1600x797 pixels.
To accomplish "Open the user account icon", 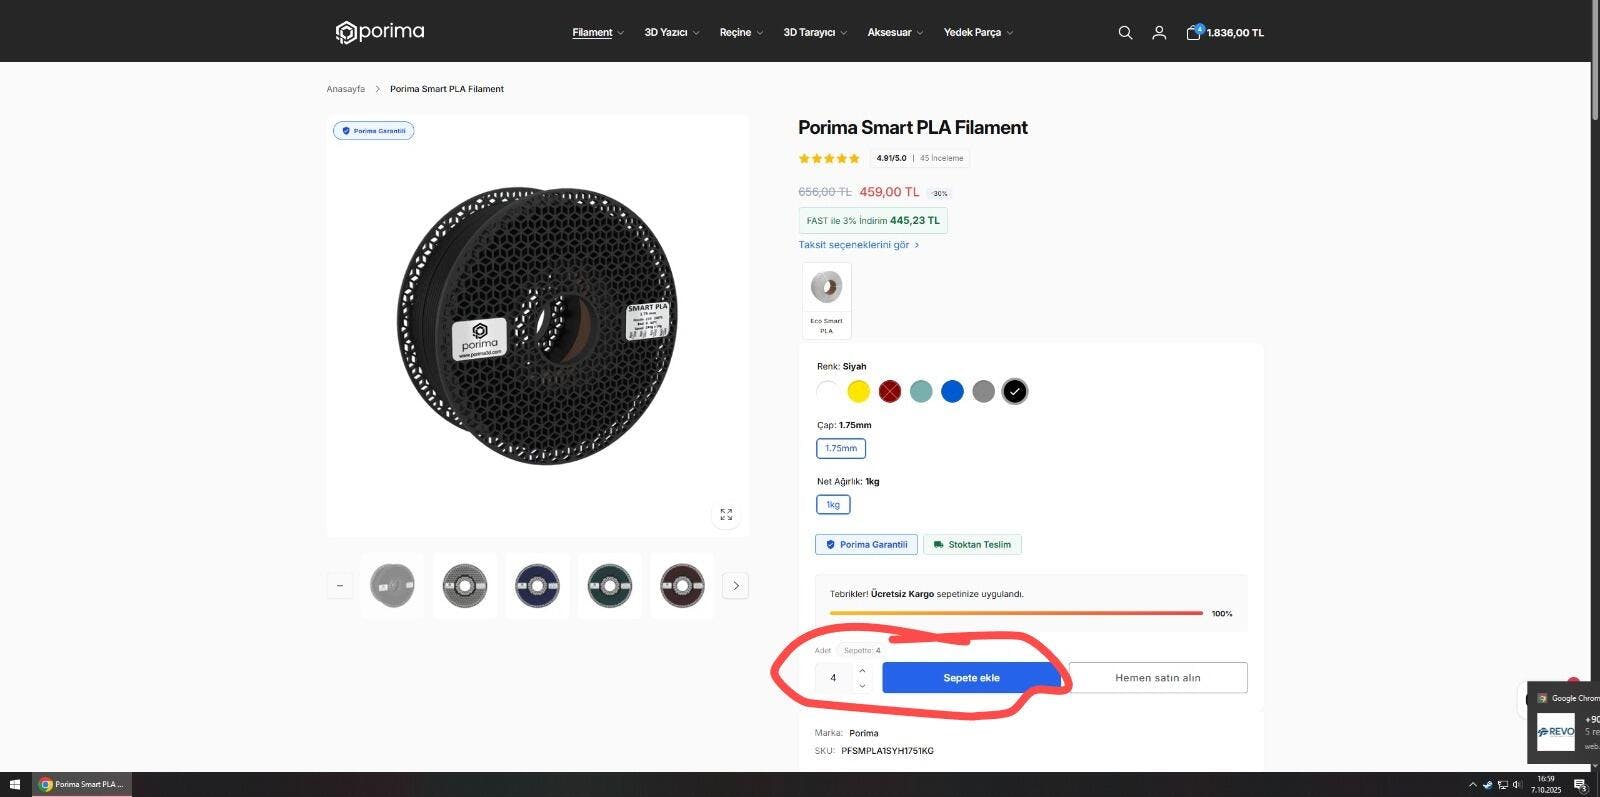I will pyautogui.click(x=1159, y=33).
